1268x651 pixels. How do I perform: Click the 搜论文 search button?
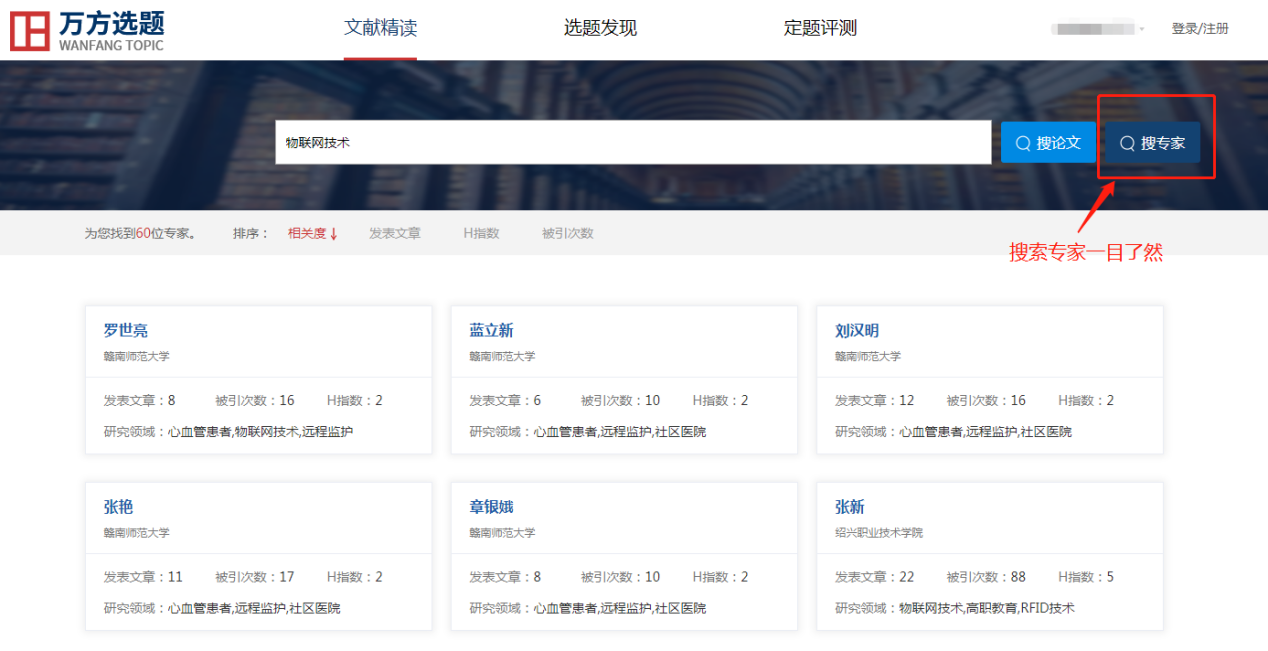[1048, 143]
